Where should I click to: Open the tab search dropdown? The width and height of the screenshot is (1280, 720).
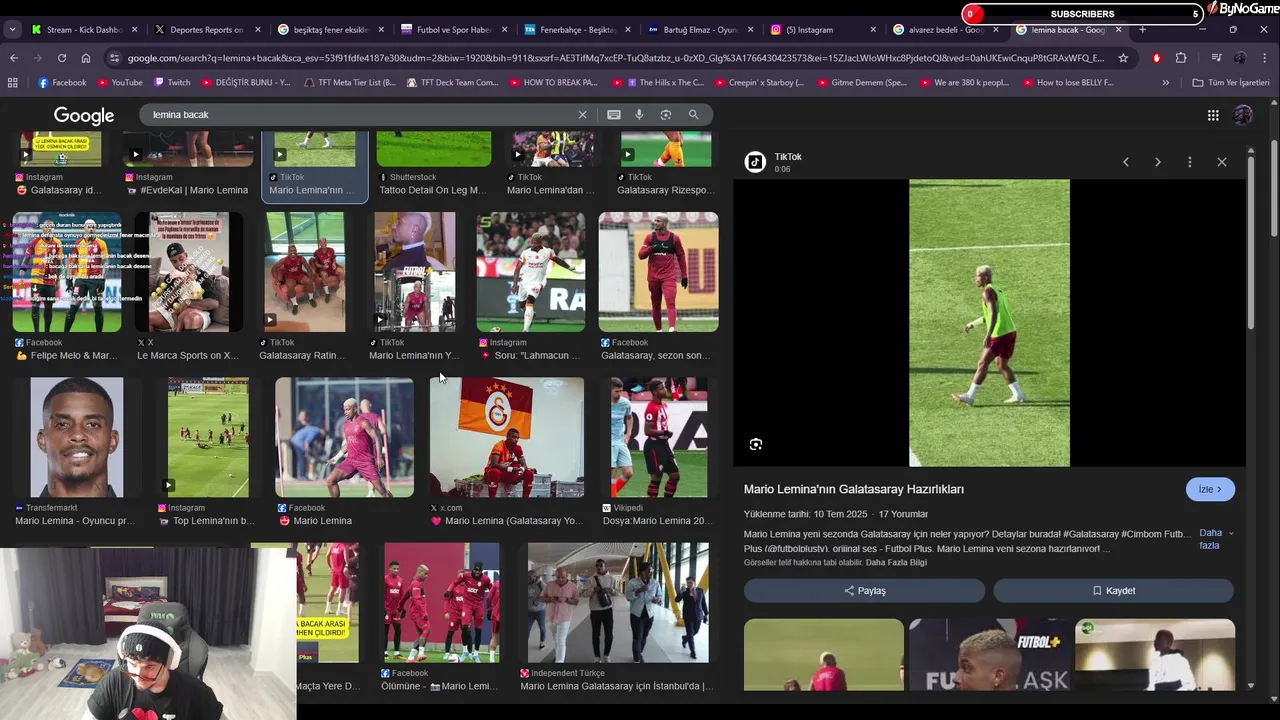12,30
